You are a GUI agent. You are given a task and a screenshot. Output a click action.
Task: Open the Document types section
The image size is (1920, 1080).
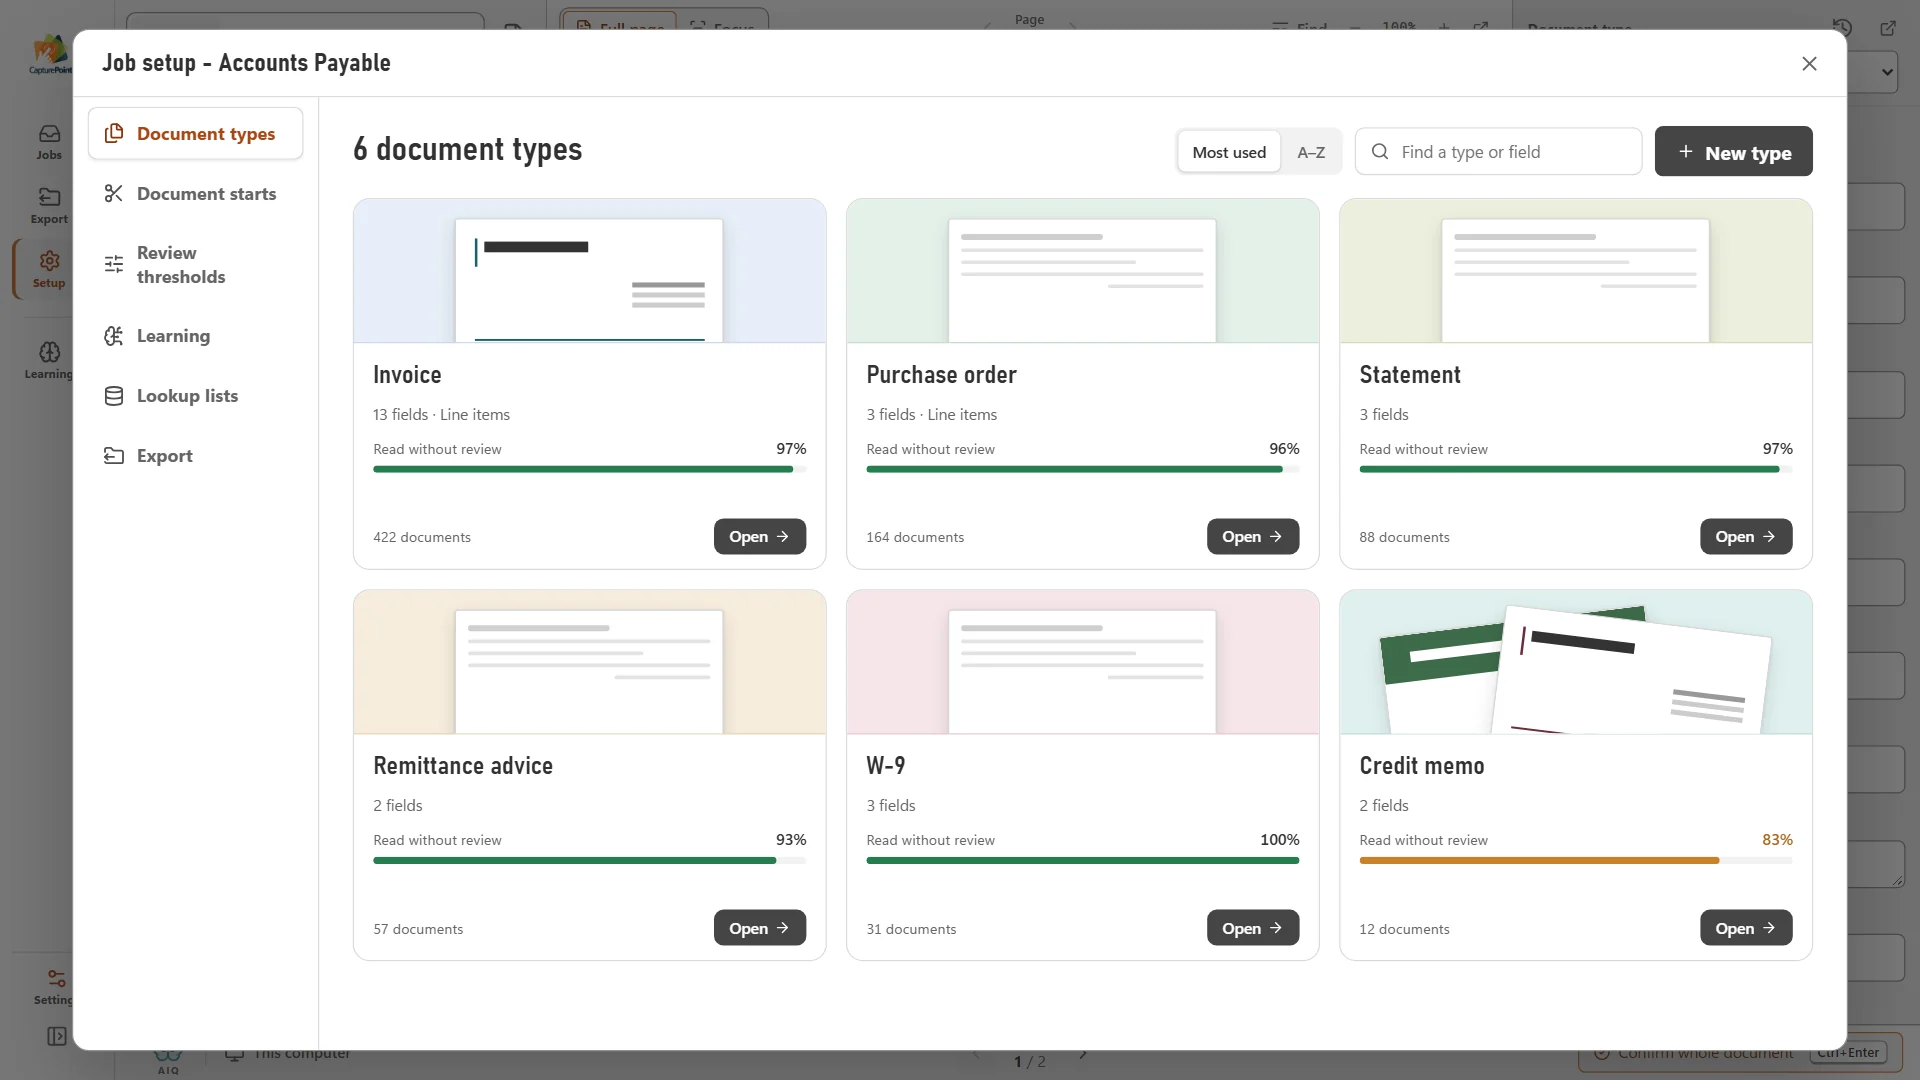coord(195,133)
